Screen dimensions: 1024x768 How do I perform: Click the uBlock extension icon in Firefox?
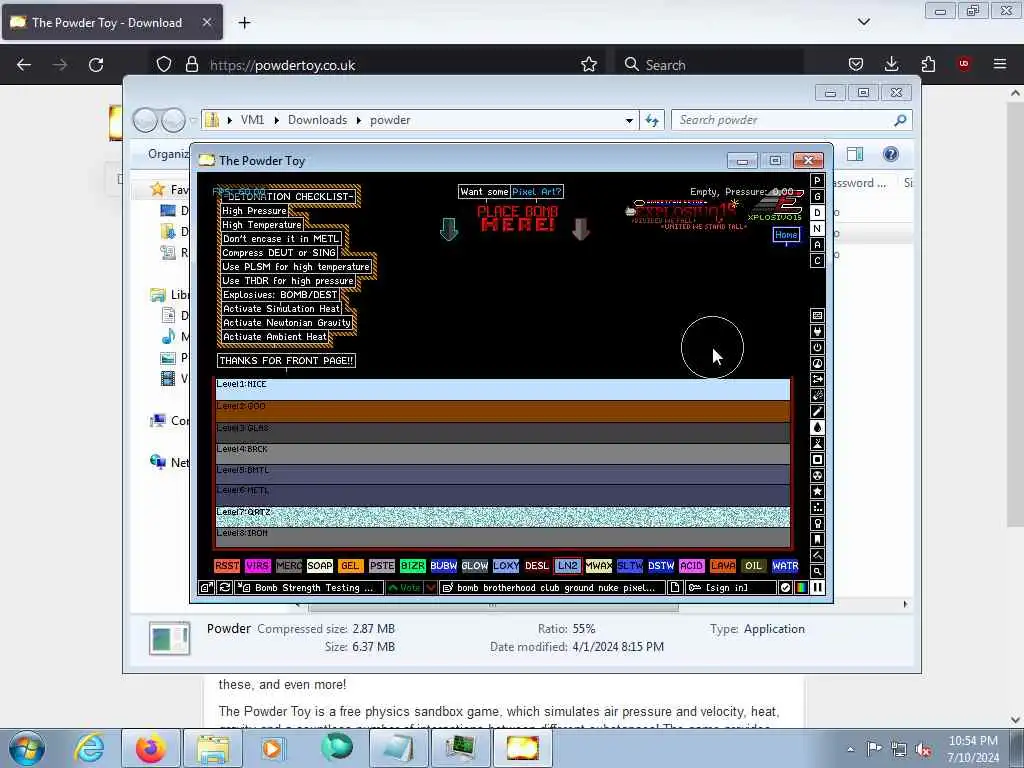[x=963, y=64]
